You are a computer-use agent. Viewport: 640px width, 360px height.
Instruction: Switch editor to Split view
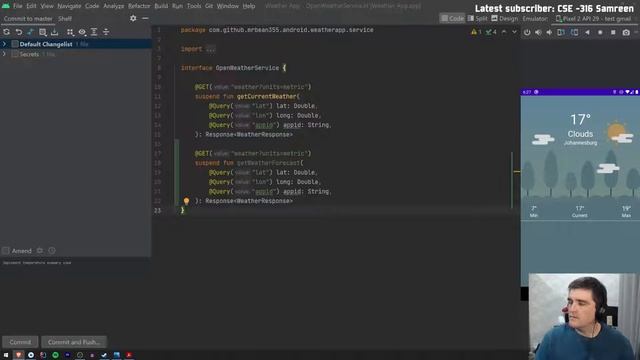click(x=478, y=18)
